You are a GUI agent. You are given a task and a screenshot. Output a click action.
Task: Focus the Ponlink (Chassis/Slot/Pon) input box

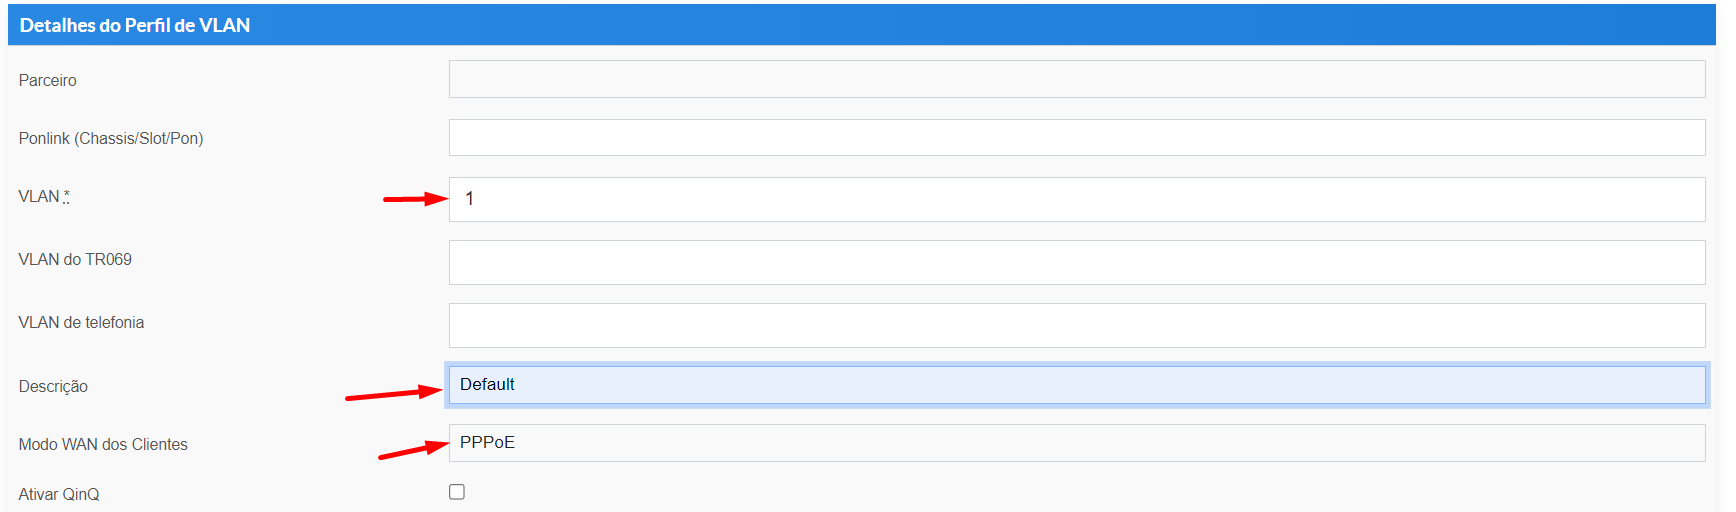coord(1076,138)
